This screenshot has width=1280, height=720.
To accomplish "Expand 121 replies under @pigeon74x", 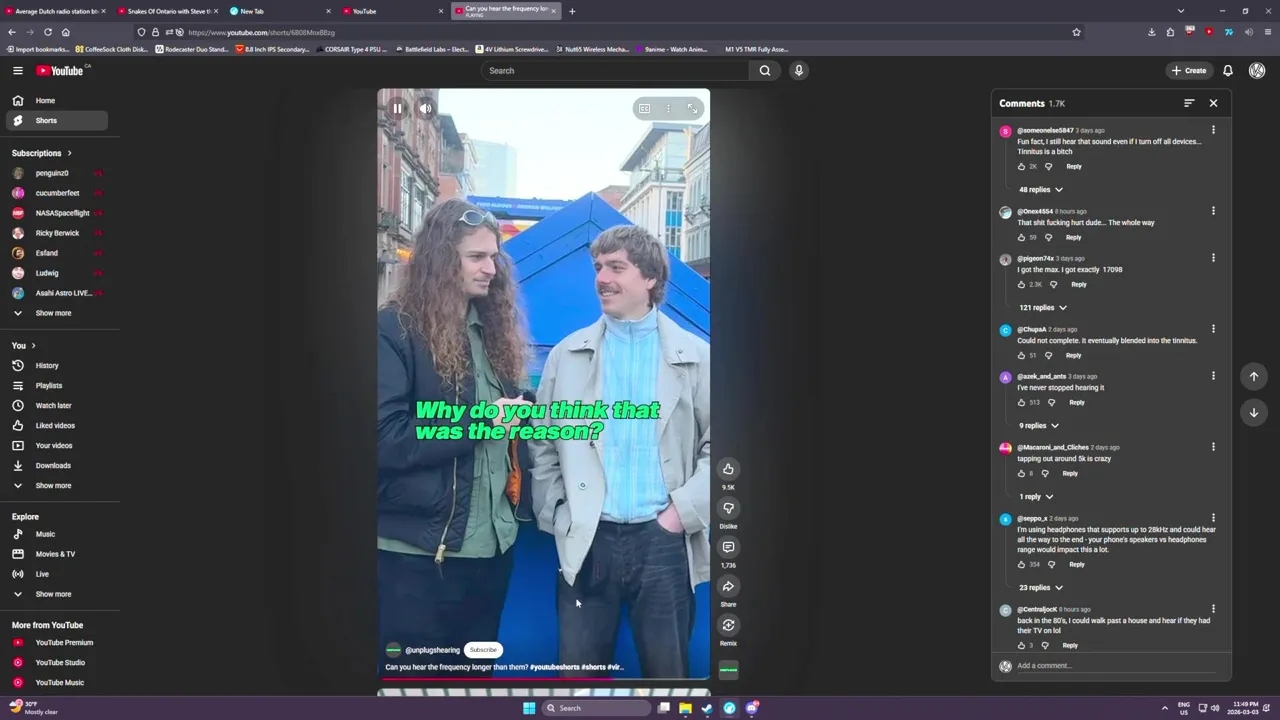I will pyautogui.click(x=1042, y=308).
